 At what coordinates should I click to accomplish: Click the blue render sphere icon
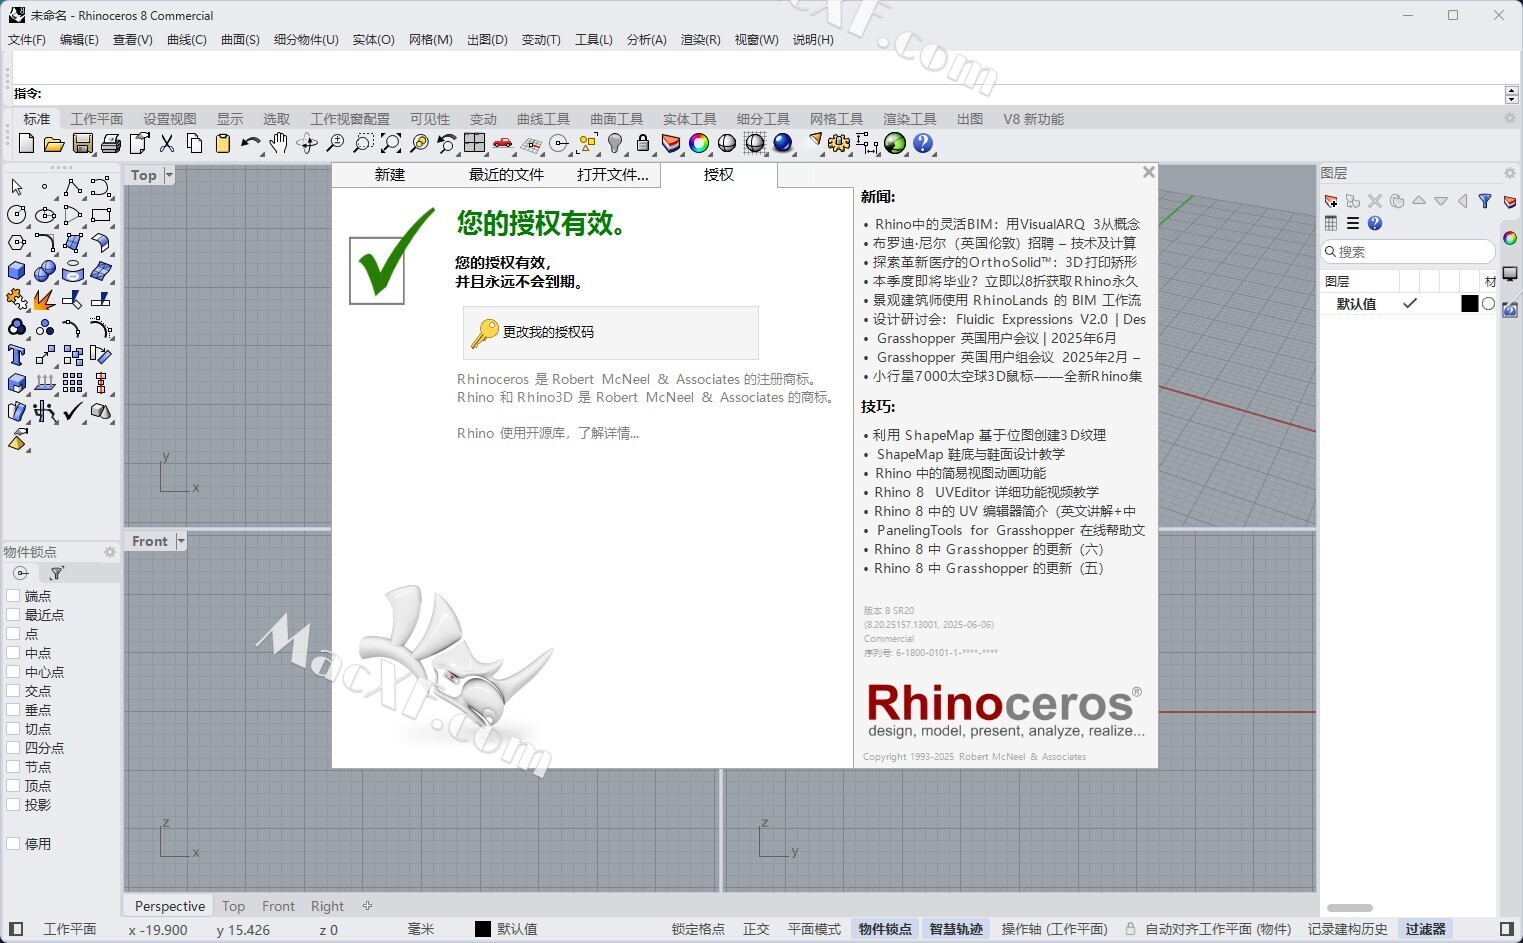(783, 144)
